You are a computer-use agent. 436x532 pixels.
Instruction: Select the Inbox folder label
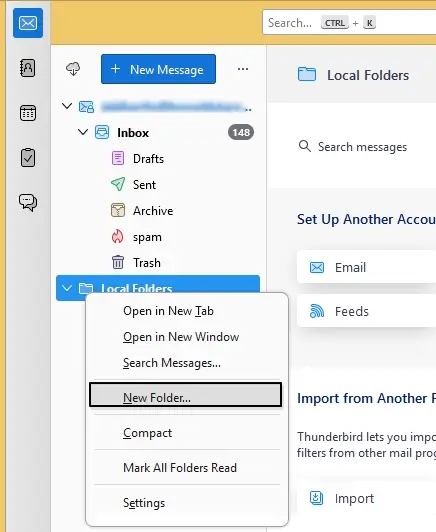133,133
